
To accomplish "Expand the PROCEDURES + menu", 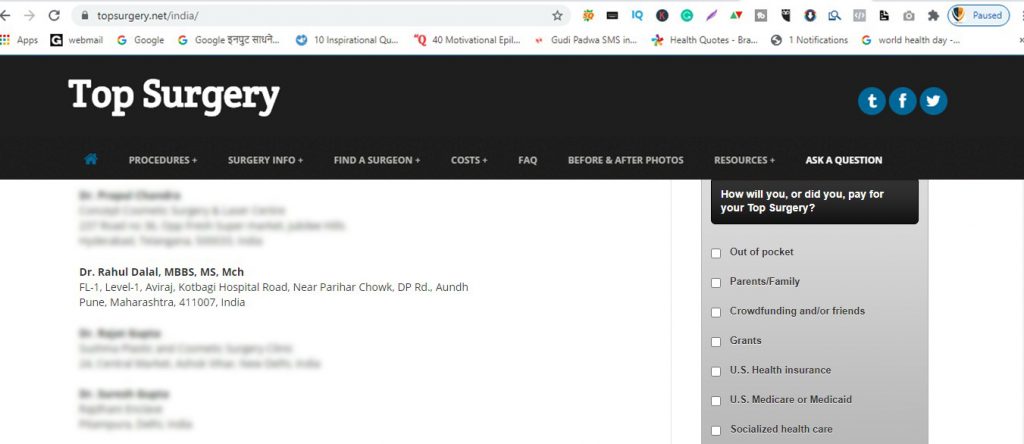I will point(163,160).
